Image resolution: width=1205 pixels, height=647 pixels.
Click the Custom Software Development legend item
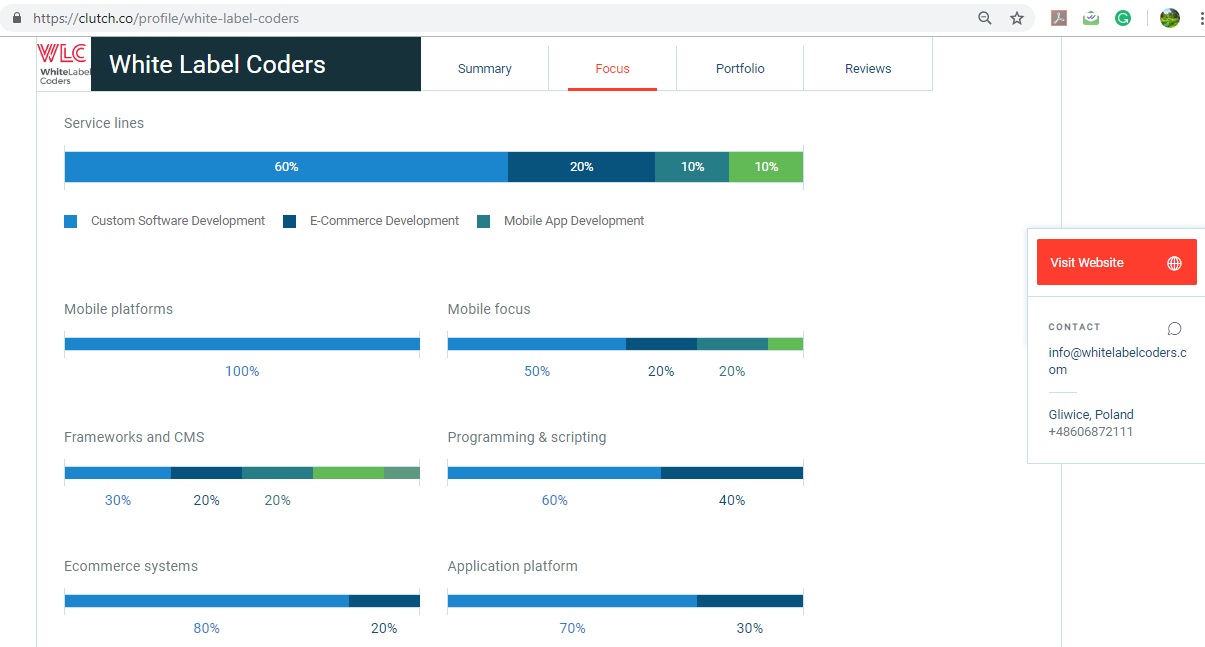[178, 221]
